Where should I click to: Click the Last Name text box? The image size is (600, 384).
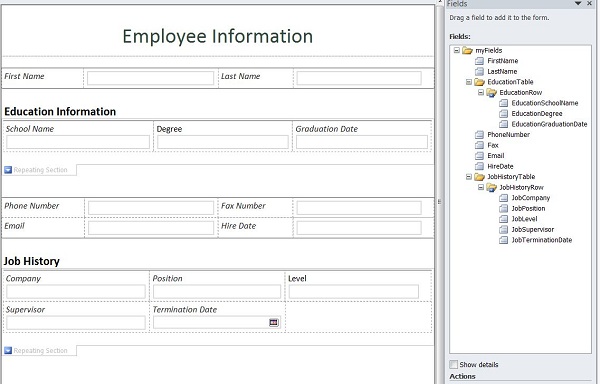point(359,78)
